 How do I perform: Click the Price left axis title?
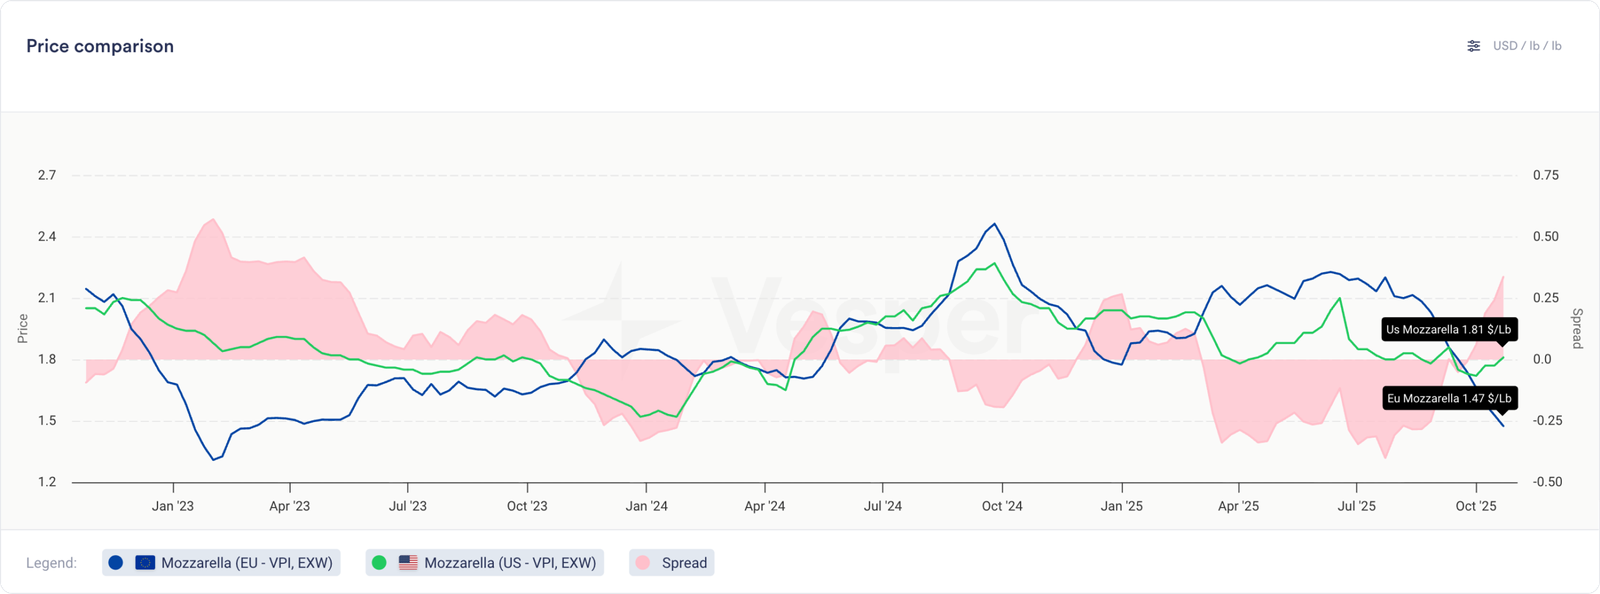(23, 328)
